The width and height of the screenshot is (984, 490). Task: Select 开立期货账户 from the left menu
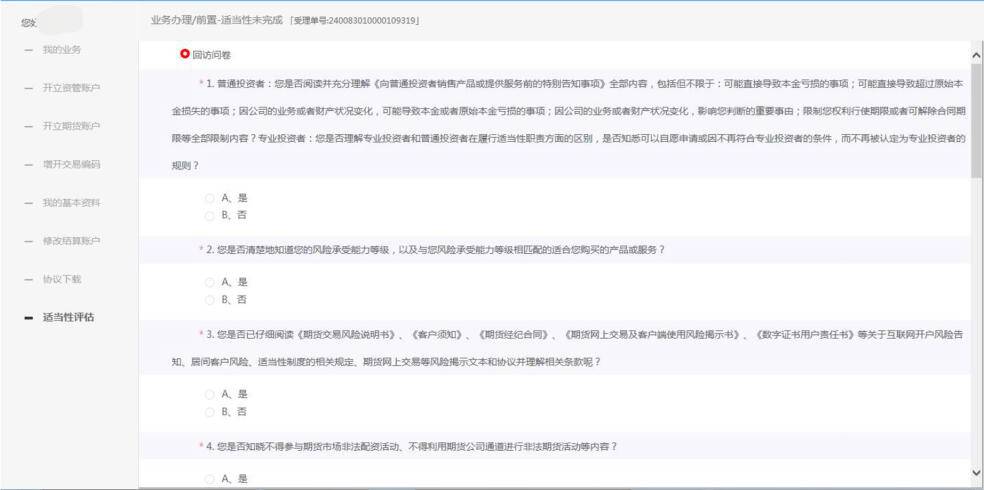click(x=70, y=126)
